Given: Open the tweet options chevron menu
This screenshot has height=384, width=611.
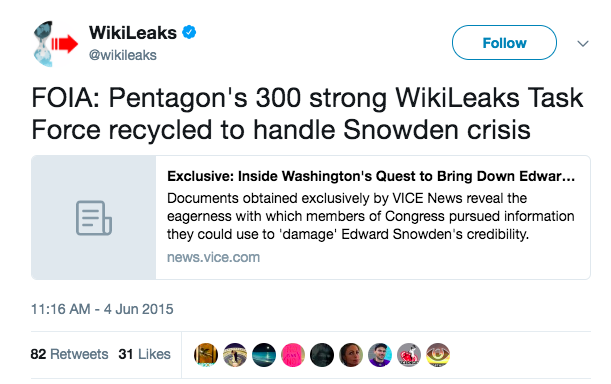Looking at the screenshot, I should pos(583,43).
